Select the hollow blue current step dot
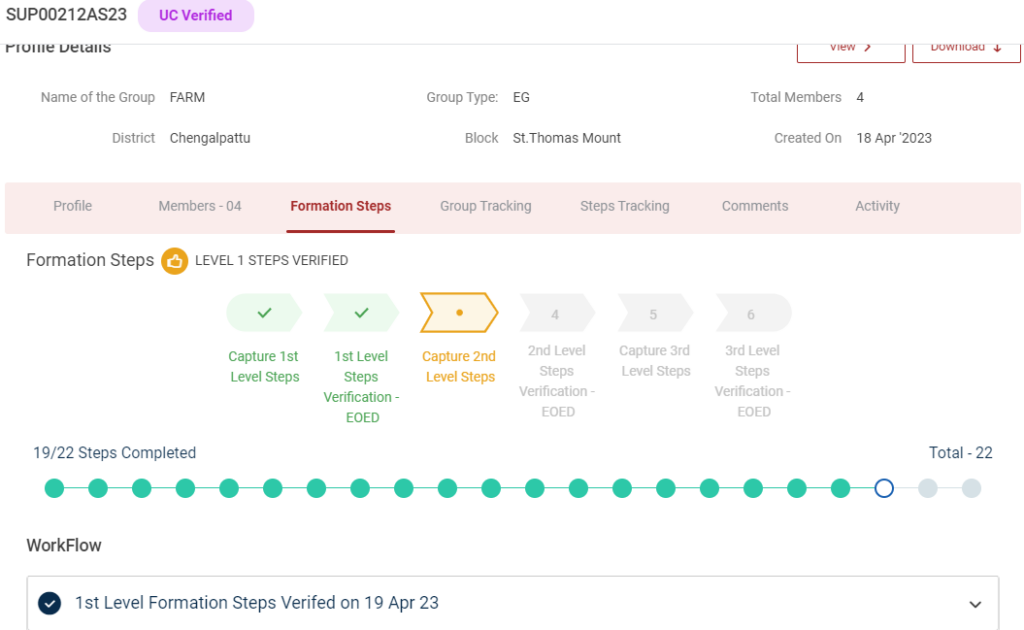The height and width of the screenshot is (630, 1024). pyautogui.click(x=884, y=488)
